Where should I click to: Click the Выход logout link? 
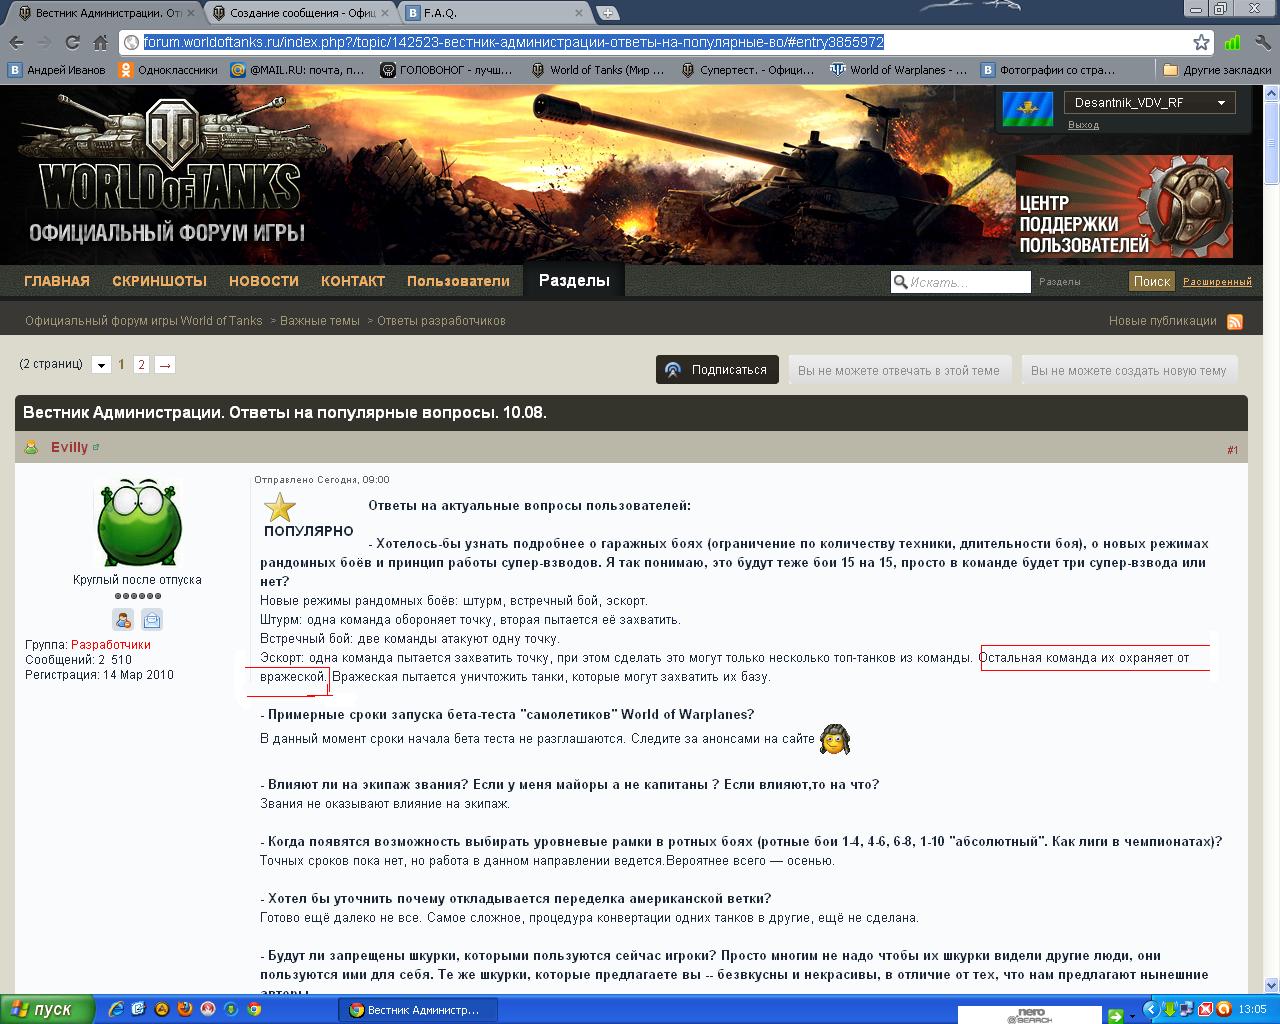coord(1083,125)
